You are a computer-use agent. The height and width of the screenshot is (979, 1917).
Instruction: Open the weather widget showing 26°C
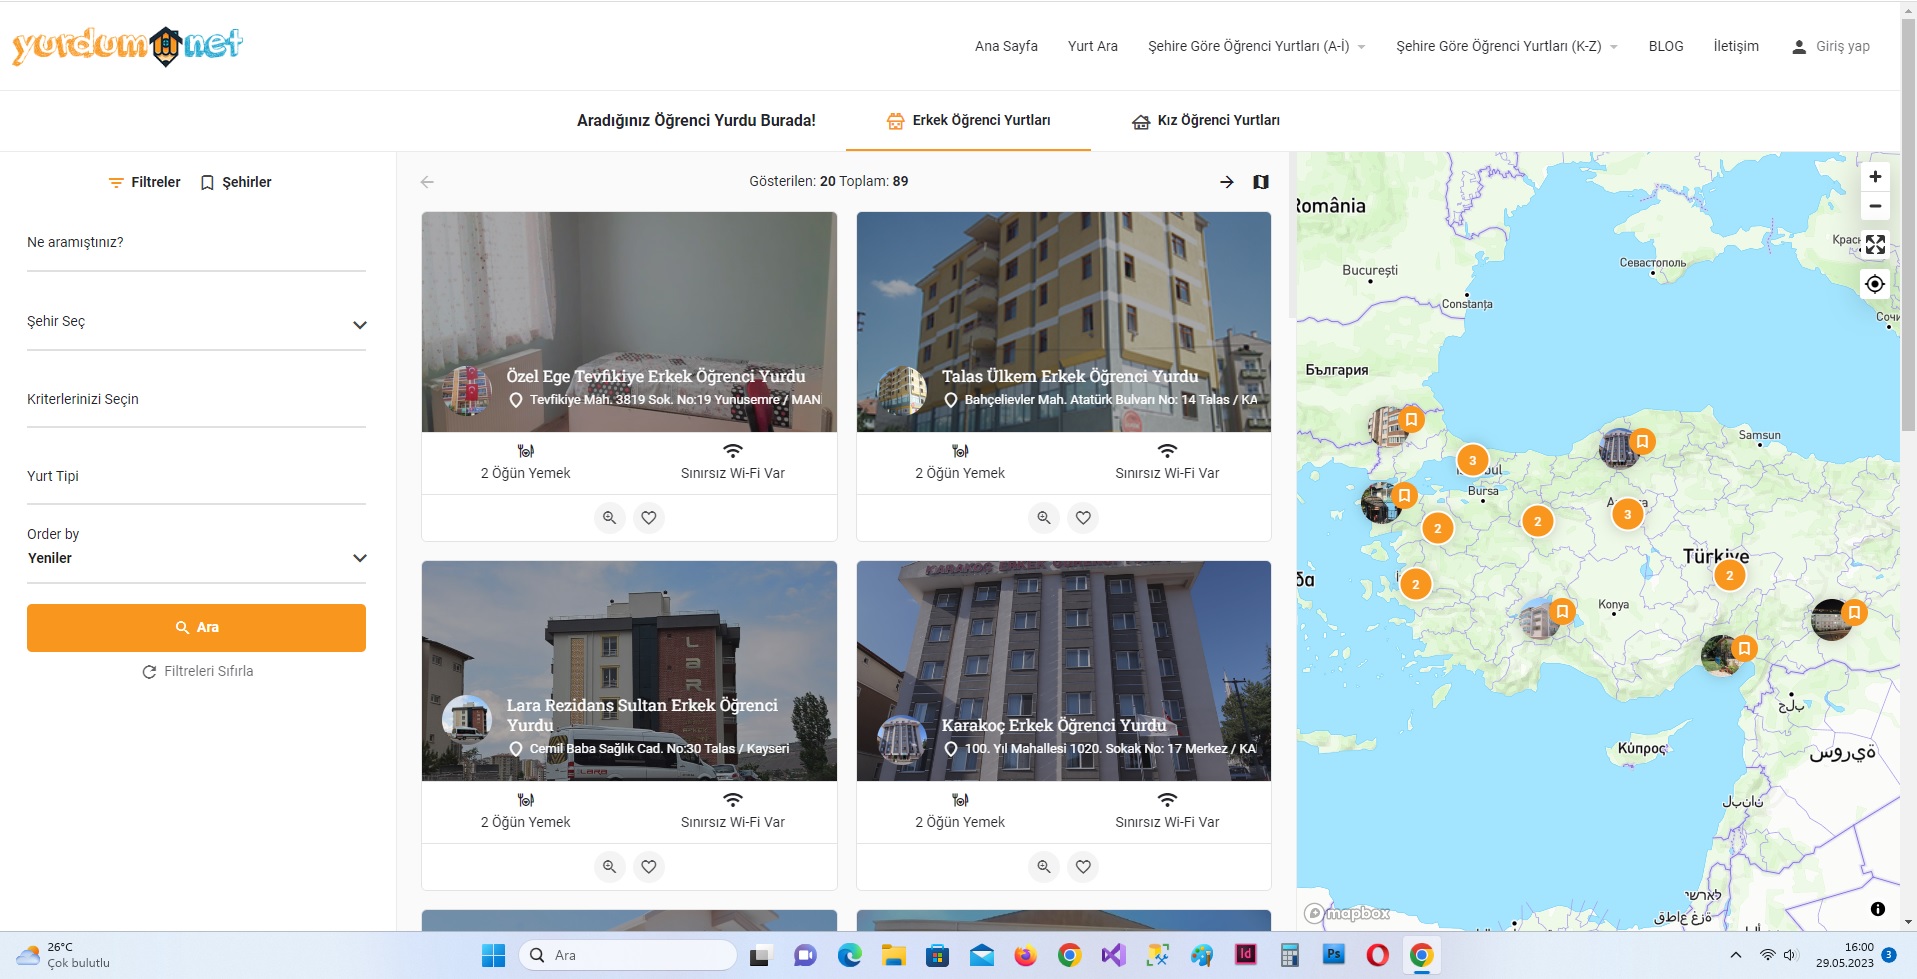[64, 955]
